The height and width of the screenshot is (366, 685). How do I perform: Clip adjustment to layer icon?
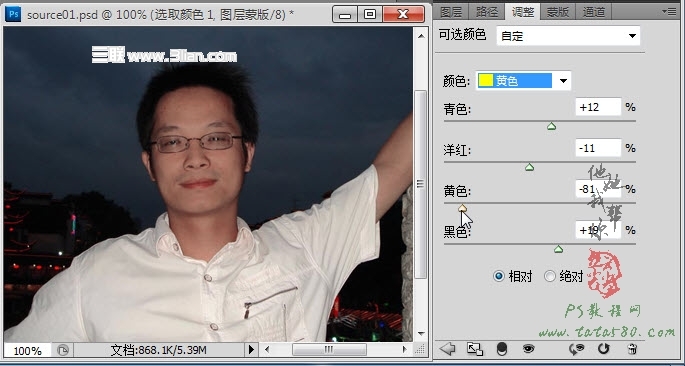502,349
